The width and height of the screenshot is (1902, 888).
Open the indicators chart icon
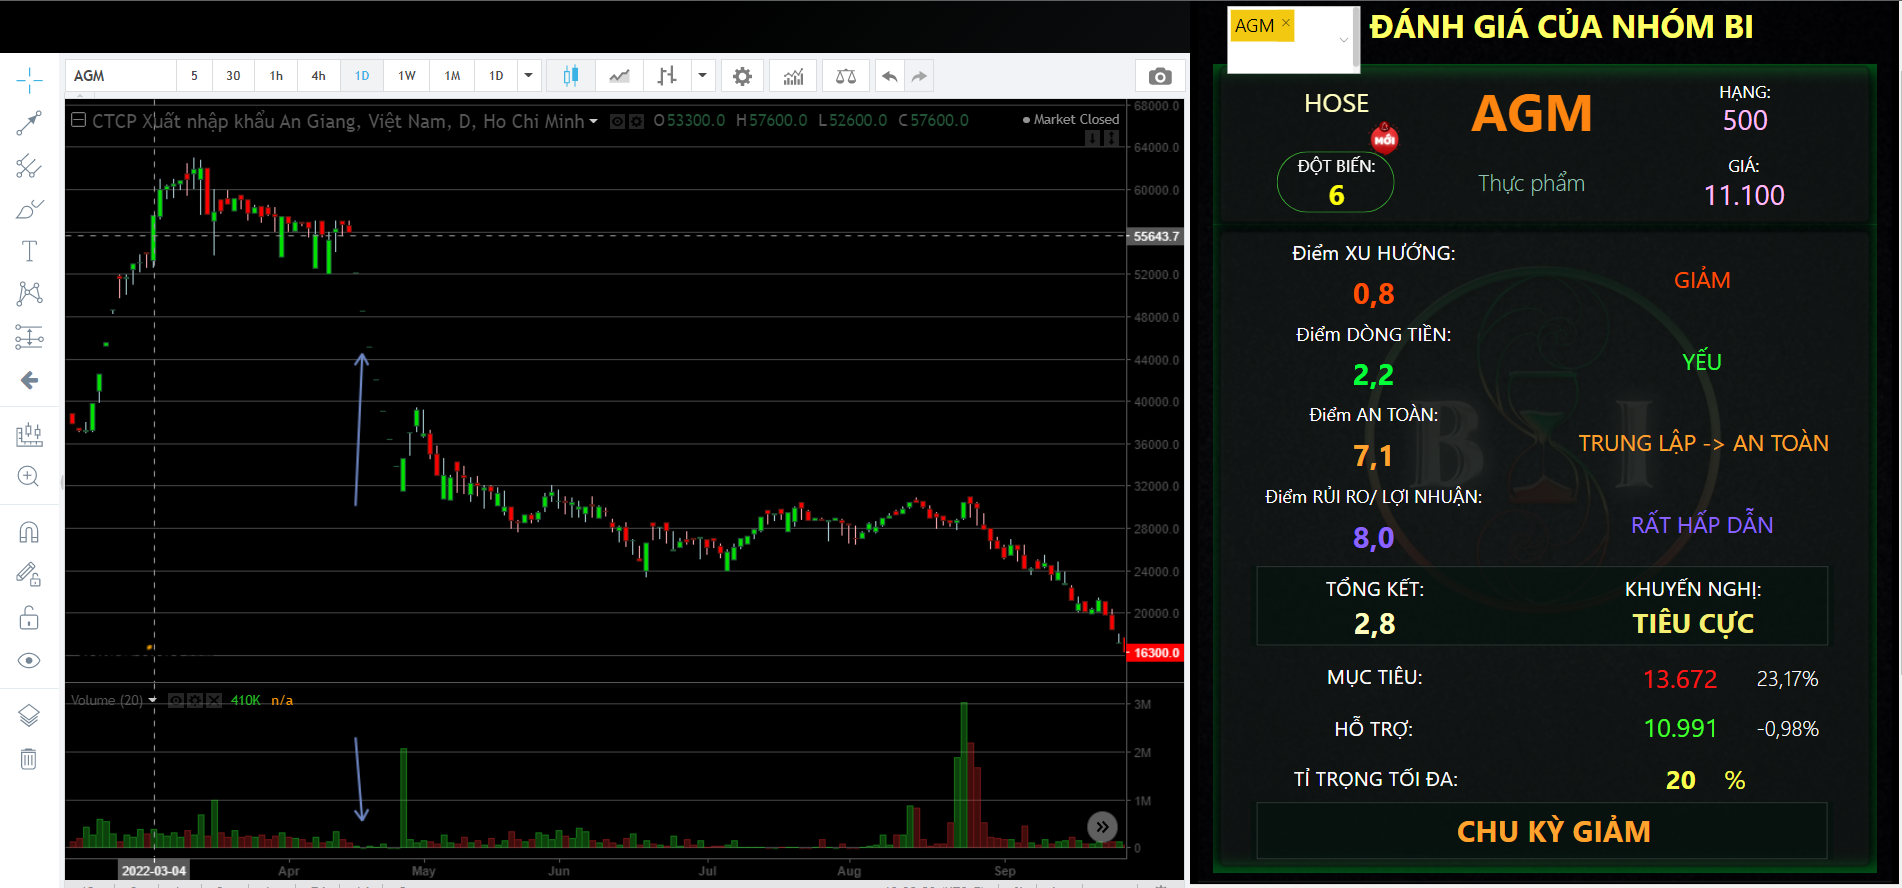tap(793, 76)
